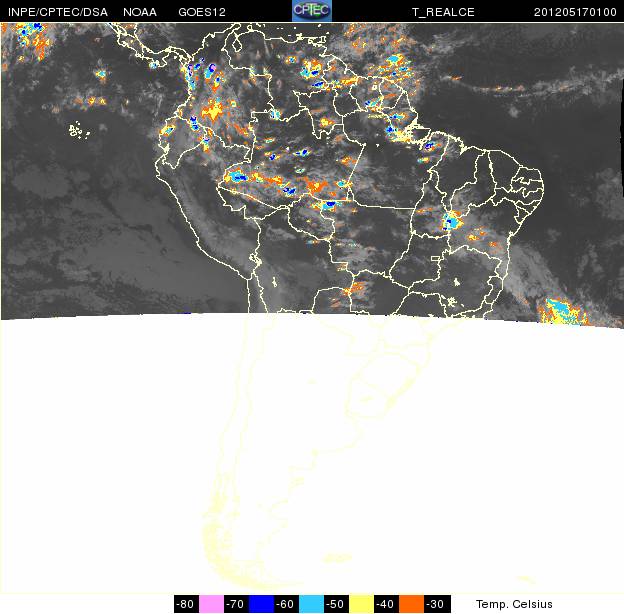
Task: Click the -70 legend value
Action: [x=235, y=604]
